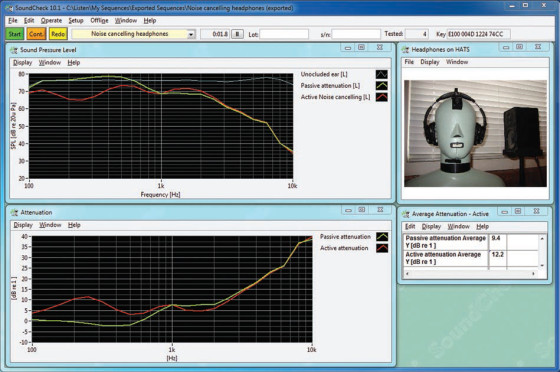
Task: Click the Average Attenuation table's scroll-down arrow
Action: tap(542, 265)
